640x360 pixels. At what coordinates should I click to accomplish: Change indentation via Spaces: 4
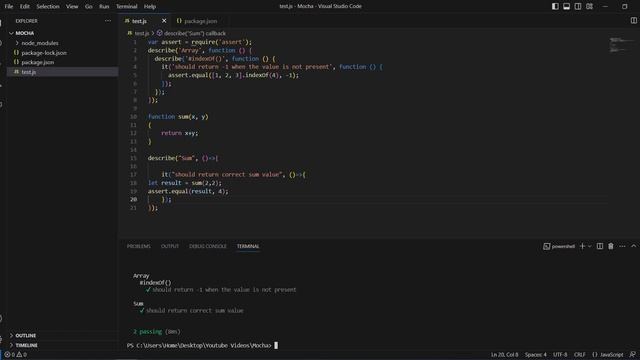point(536,355)
